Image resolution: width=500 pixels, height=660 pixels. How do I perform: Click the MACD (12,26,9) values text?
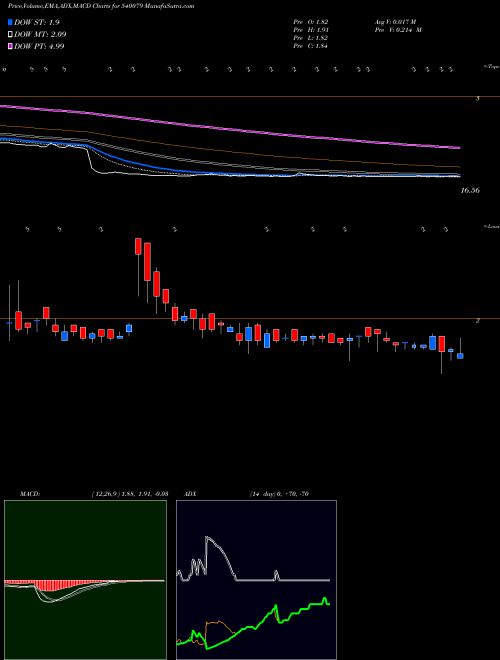(130, 494)
